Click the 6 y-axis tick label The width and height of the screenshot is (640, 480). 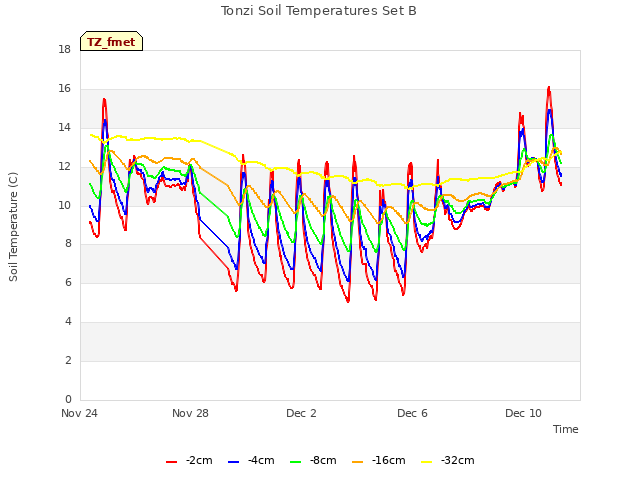pyautogui.click(x=68, y=282)
